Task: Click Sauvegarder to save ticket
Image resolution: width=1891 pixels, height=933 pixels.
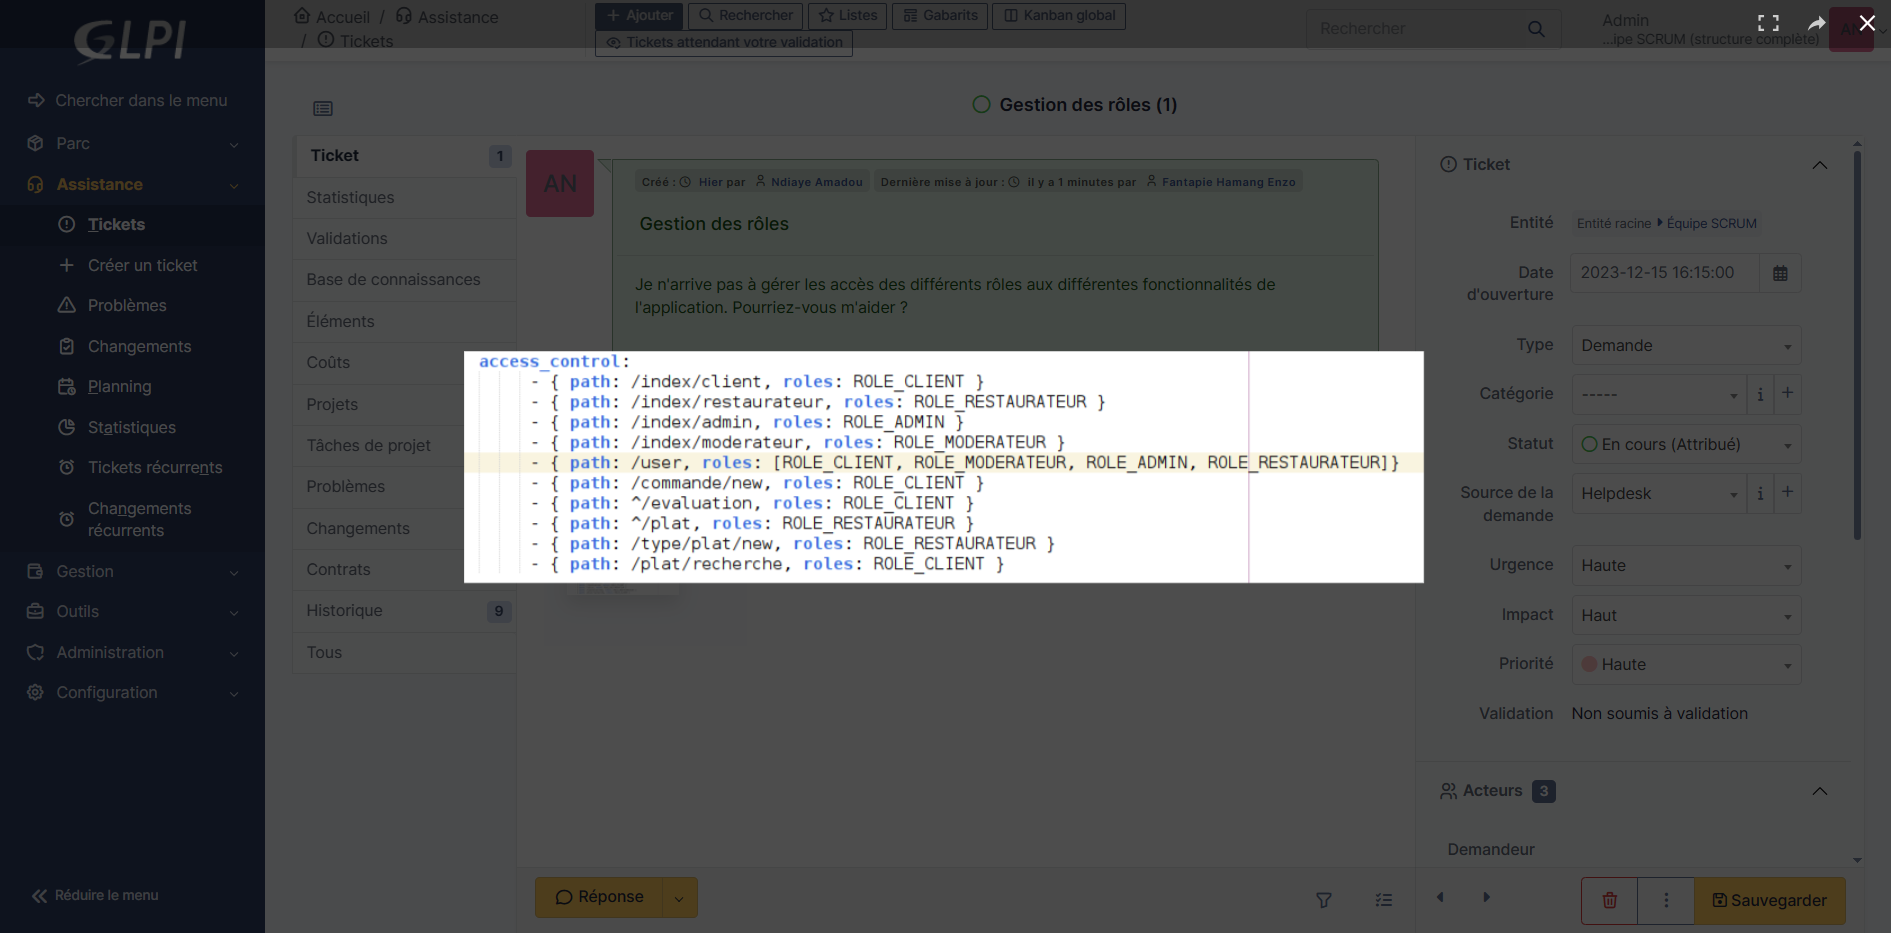Action: 1770,900
